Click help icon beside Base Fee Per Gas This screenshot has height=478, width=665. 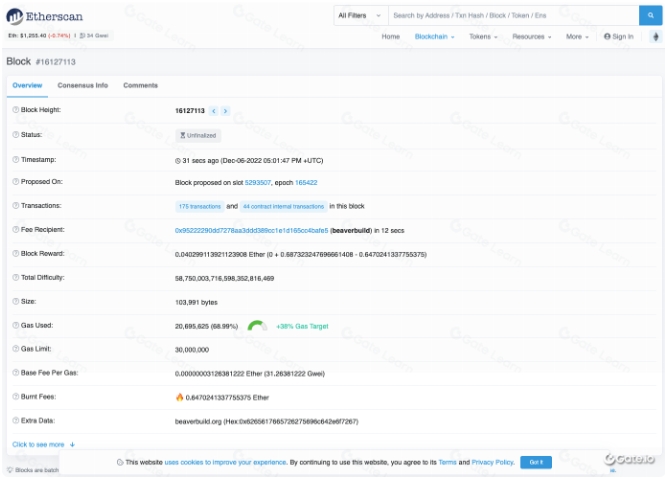[16, 373]
